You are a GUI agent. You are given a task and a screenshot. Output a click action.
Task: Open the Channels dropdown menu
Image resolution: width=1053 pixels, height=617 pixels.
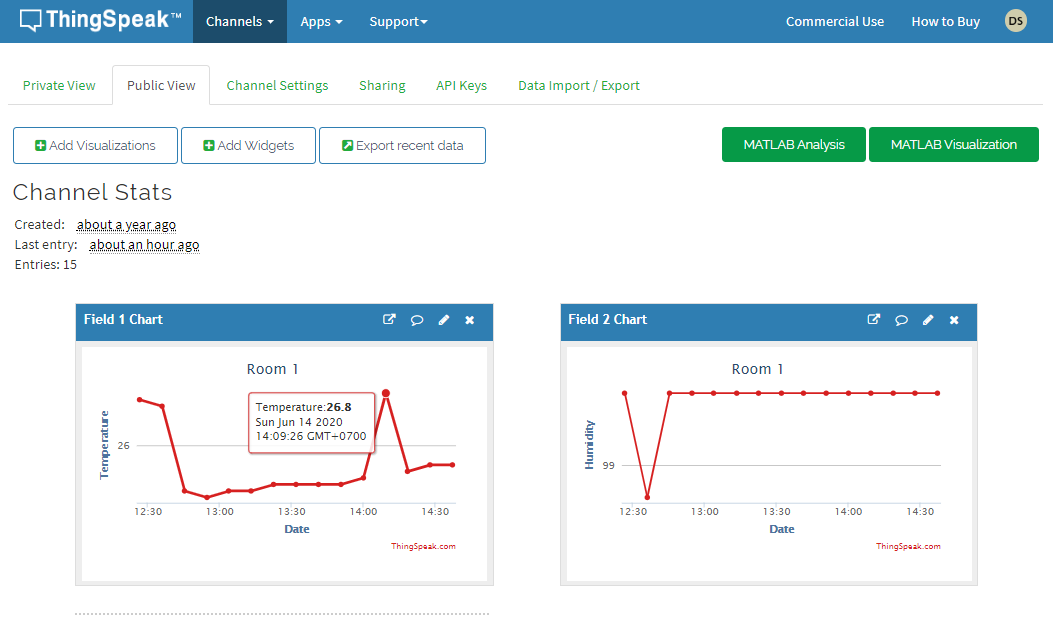click(240, 21)
